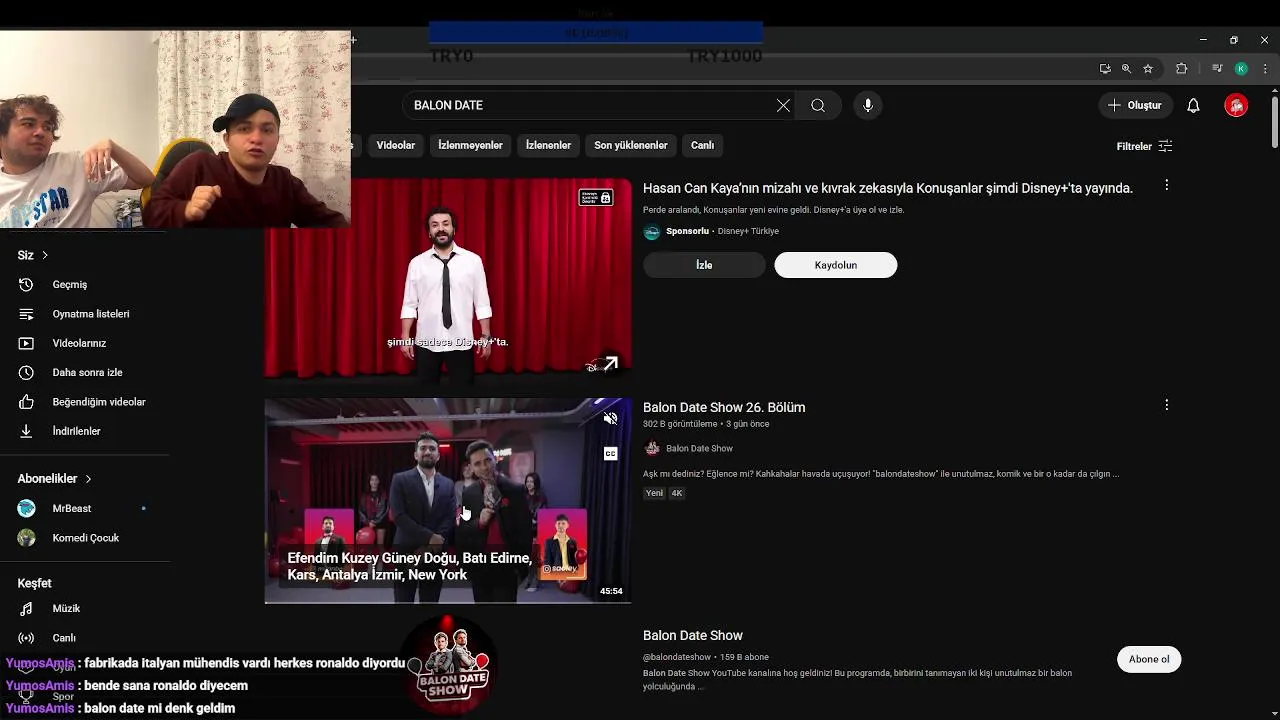Click the watch later clock icon

[27, 372]
